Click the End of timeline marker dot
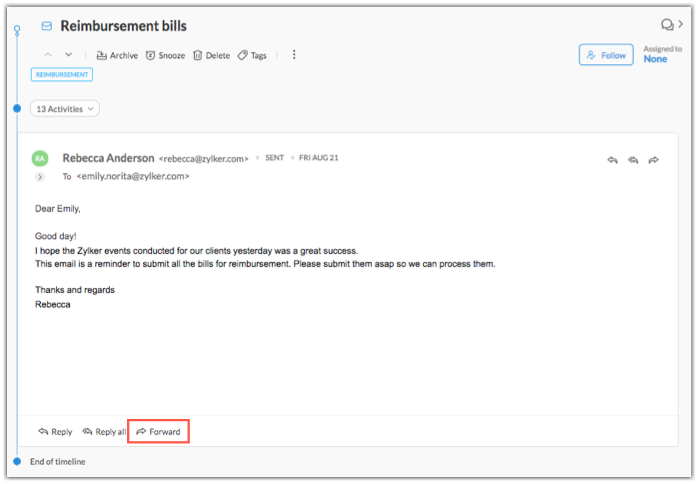This screenshot has height=484, width=698. tap(17, 461)
